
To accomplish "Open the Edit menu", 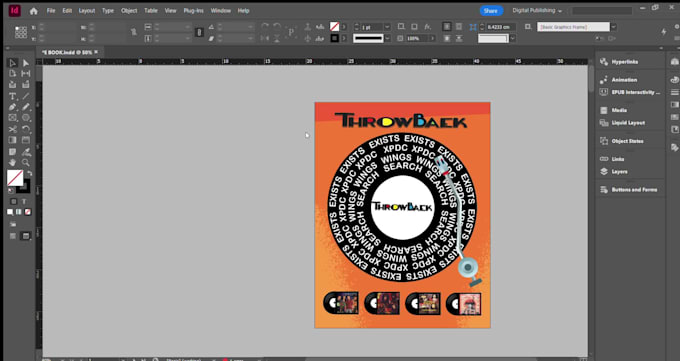I will [67, 10].
